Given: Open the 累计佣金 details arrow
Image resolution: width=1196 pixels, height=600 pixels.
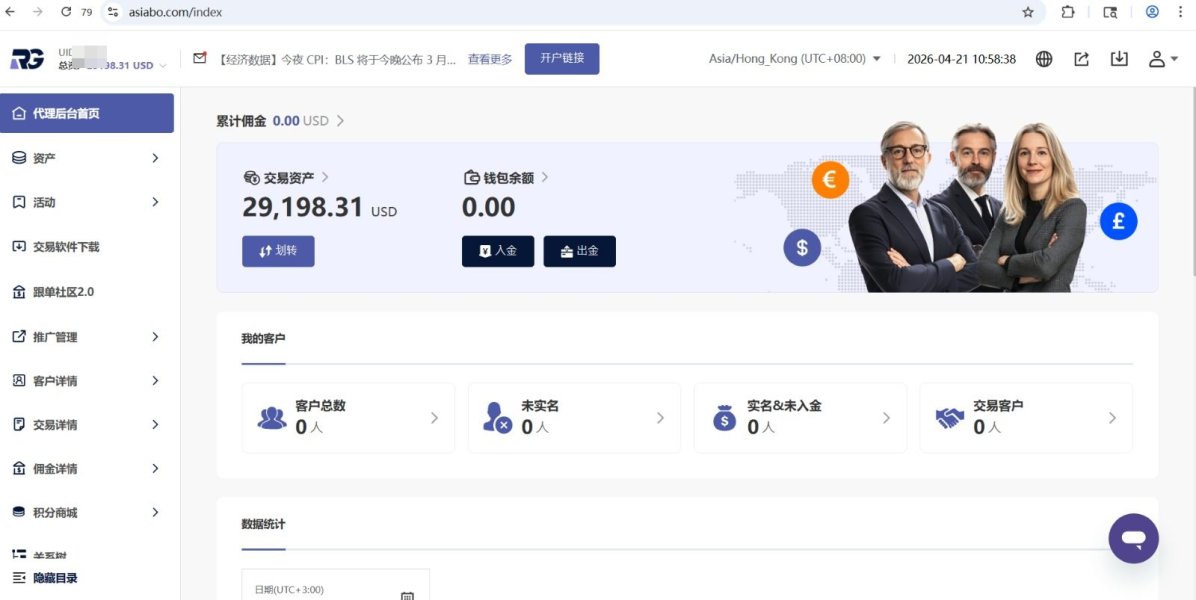Looking at the screenshot, I should [340, 120].
